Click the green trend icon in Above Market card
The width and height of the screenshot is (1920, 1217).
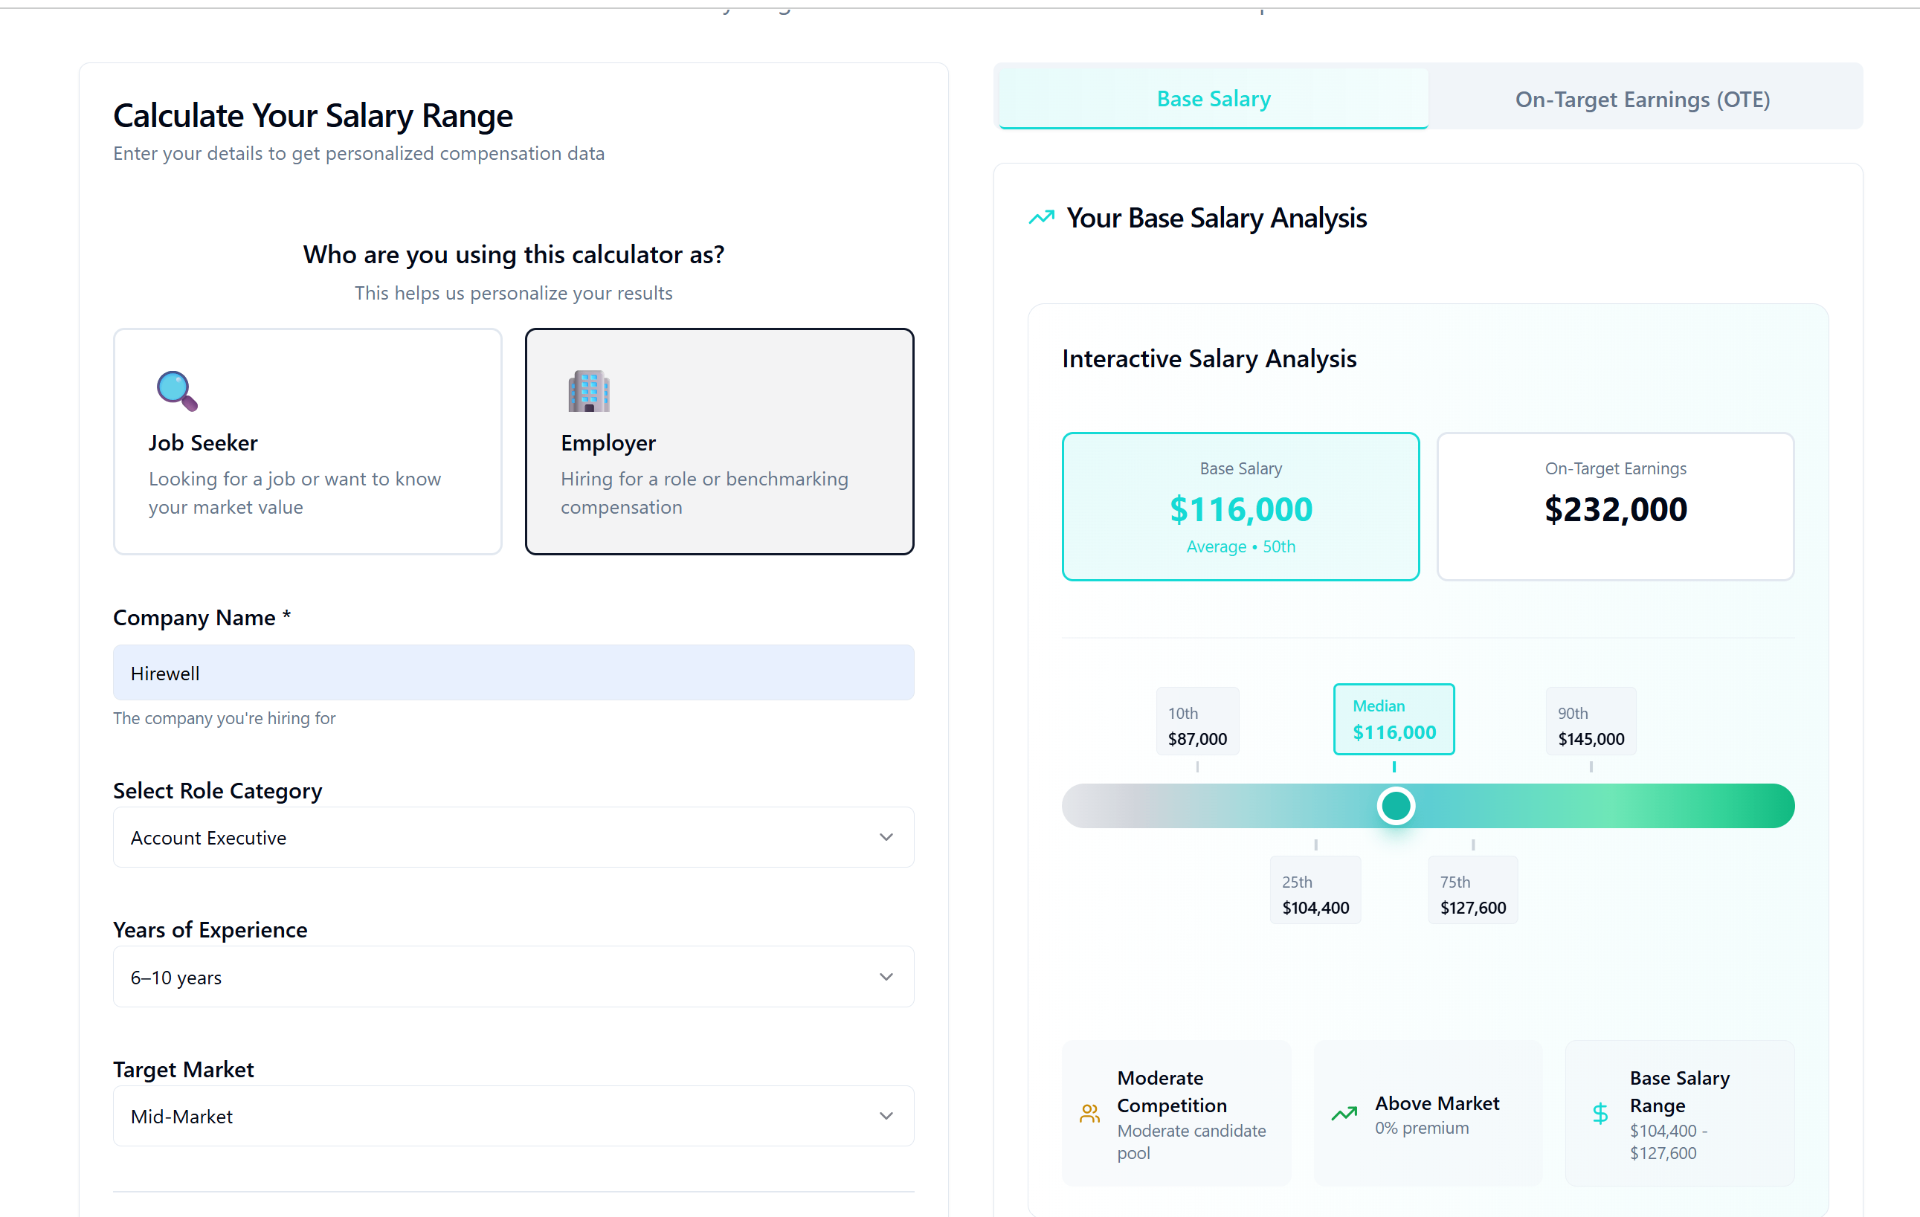(x=1345, y=1113)
